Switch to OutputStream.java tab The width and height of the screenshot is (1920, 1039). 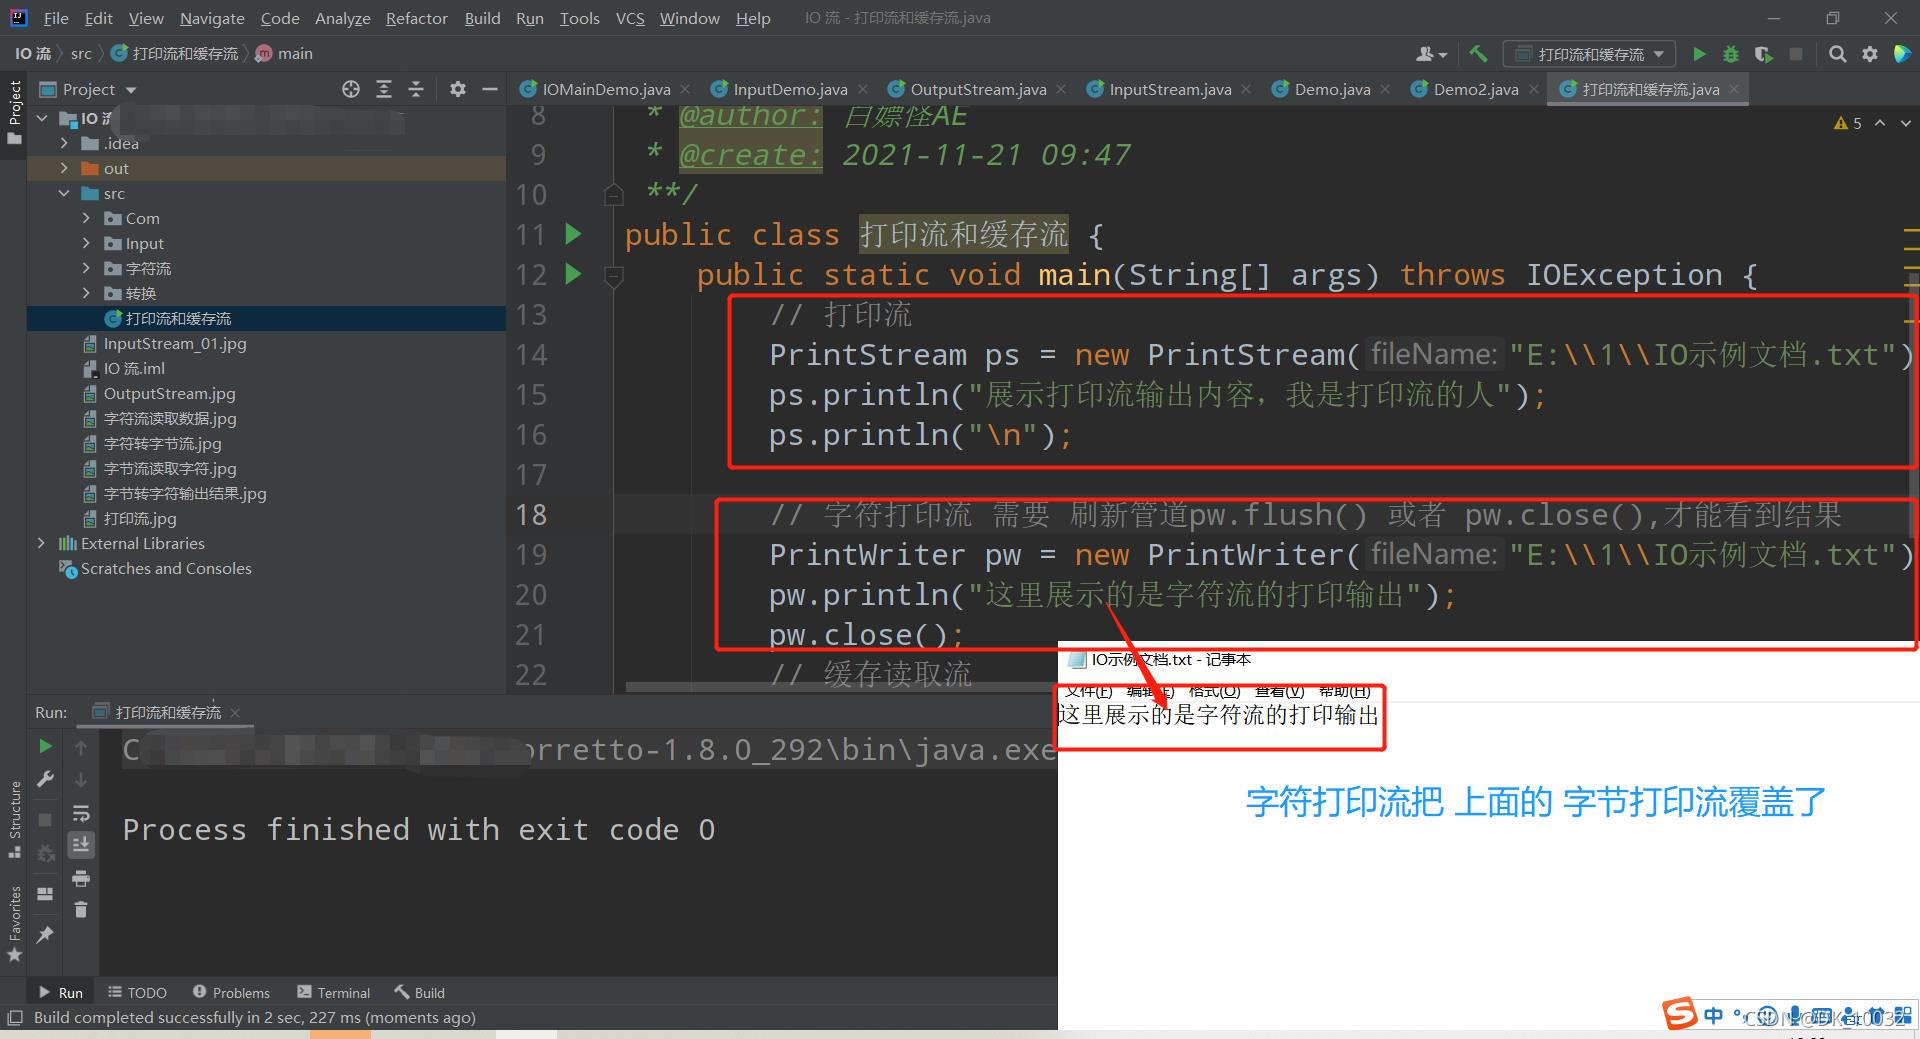978,89
